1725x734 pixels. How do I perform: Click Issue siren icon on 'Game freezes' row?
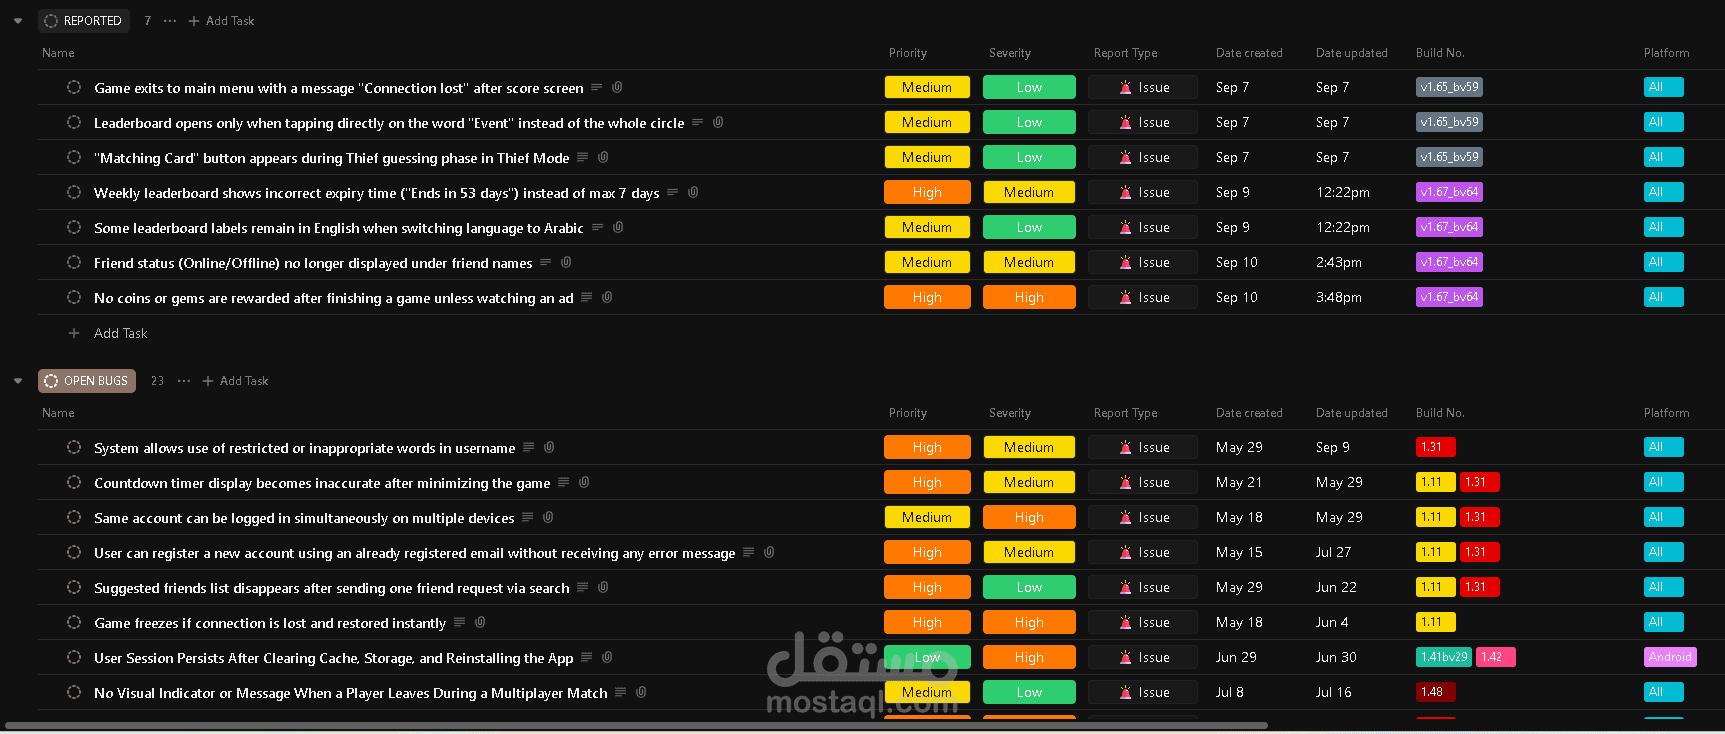coord(1126,622)
